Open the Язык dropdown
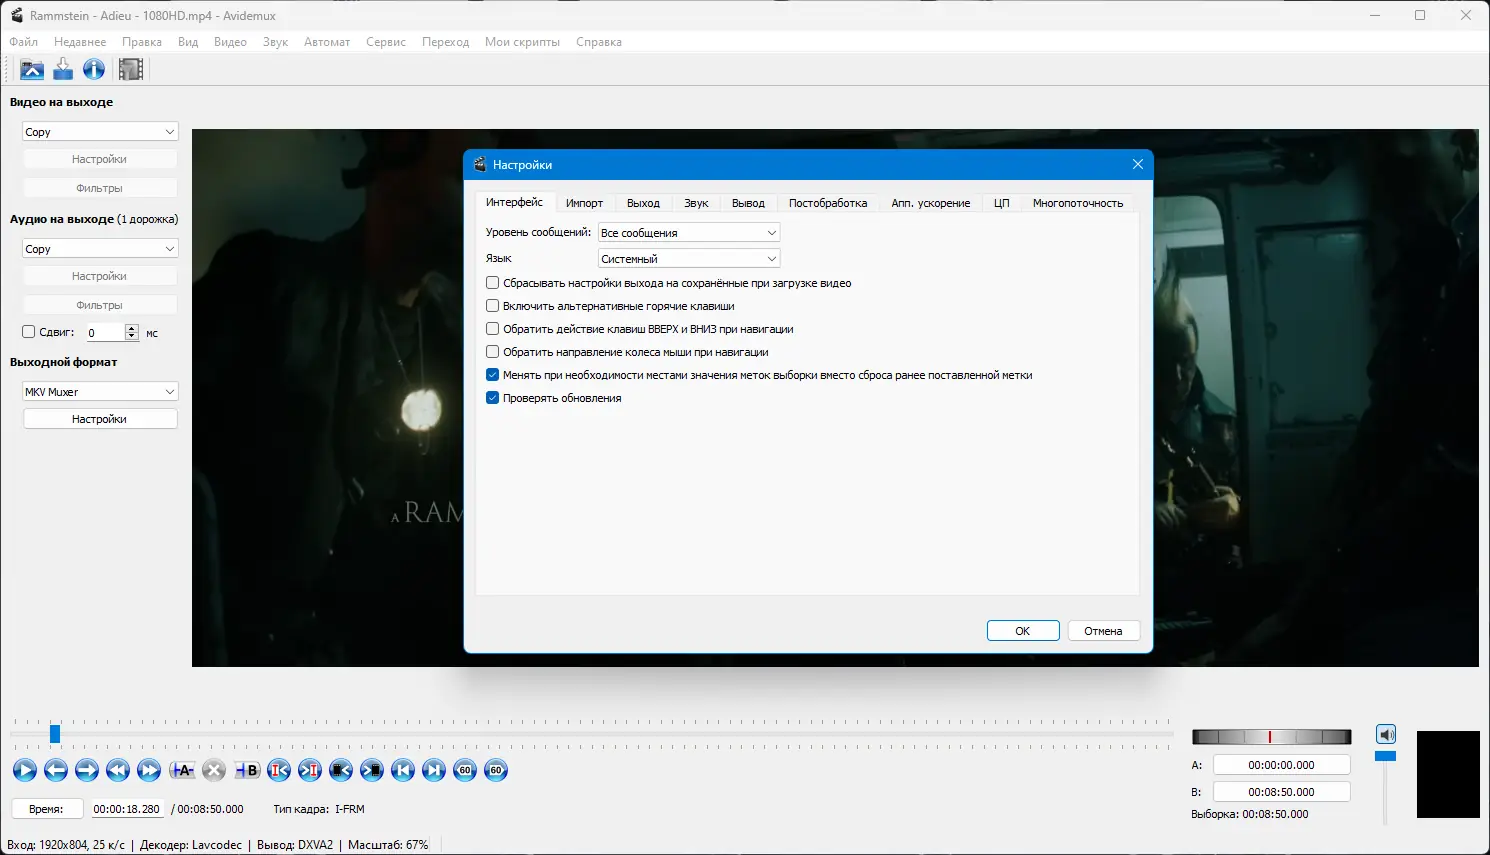This screenshot has width=1490, height=855. coord(689,259)
